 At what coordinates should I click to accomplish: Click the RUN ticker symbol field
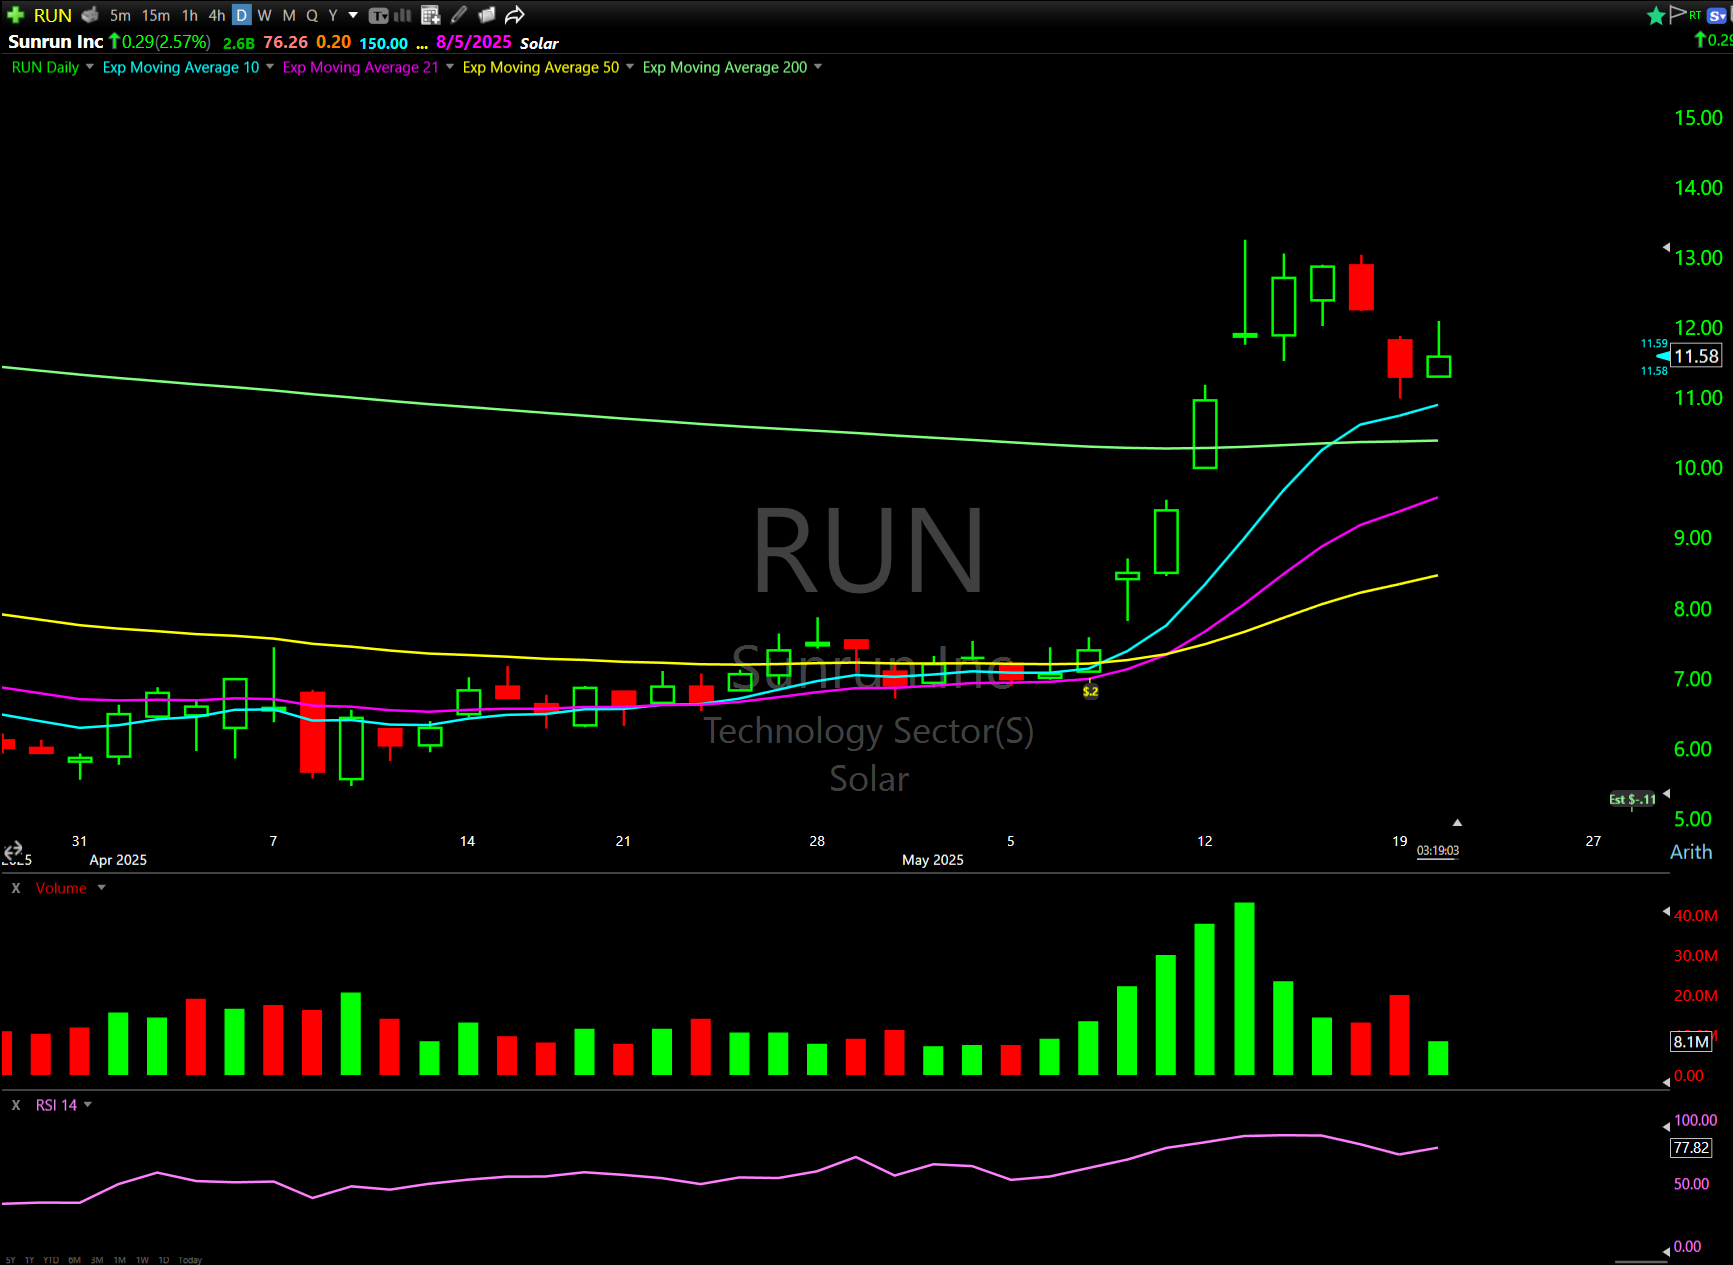pyautogui.click(x=53, y=15)
